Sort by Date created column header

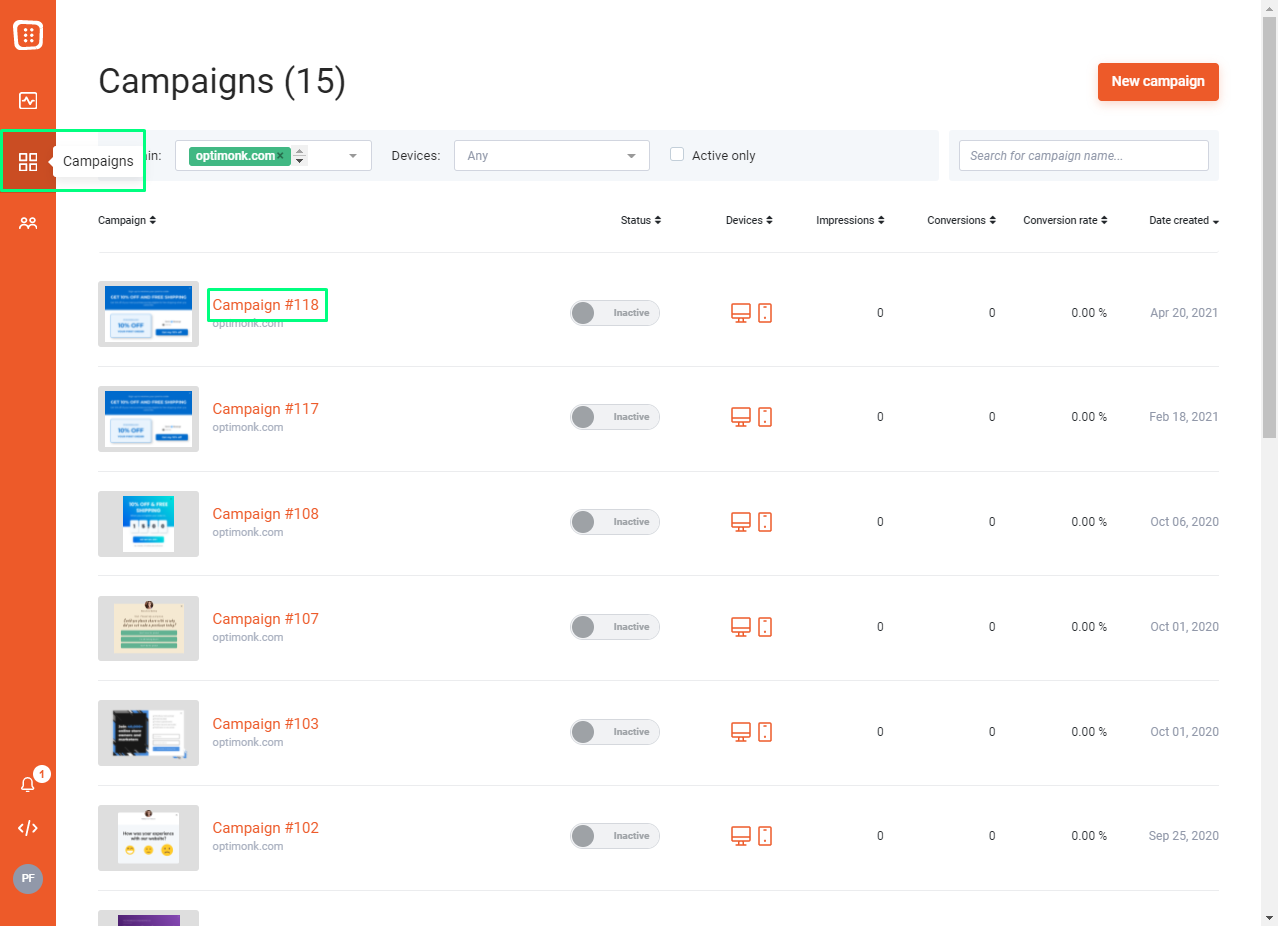[1184, 220]
